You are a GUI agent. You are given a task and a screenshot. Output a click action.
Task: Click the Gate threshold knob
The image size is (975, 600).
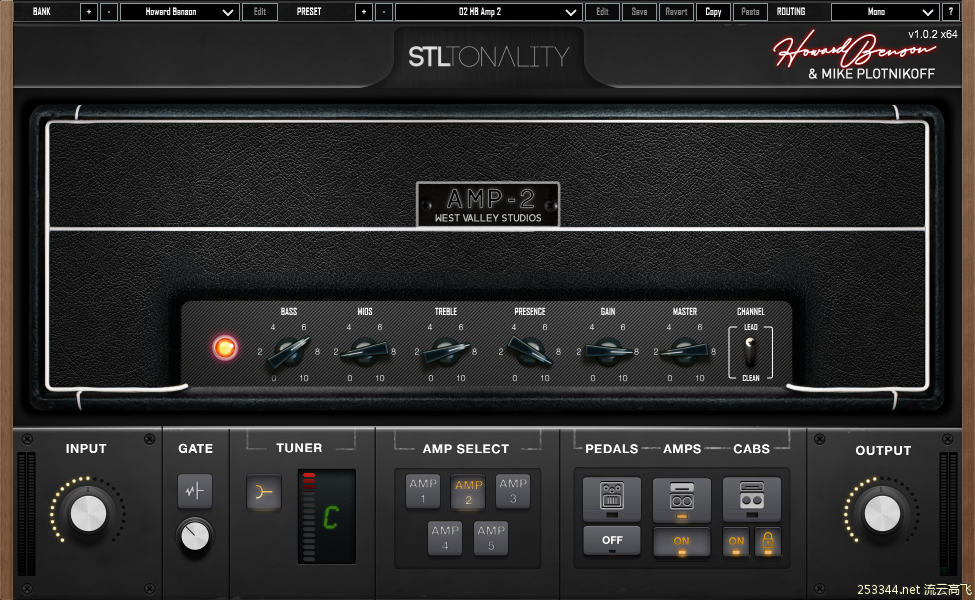[195, 536]
